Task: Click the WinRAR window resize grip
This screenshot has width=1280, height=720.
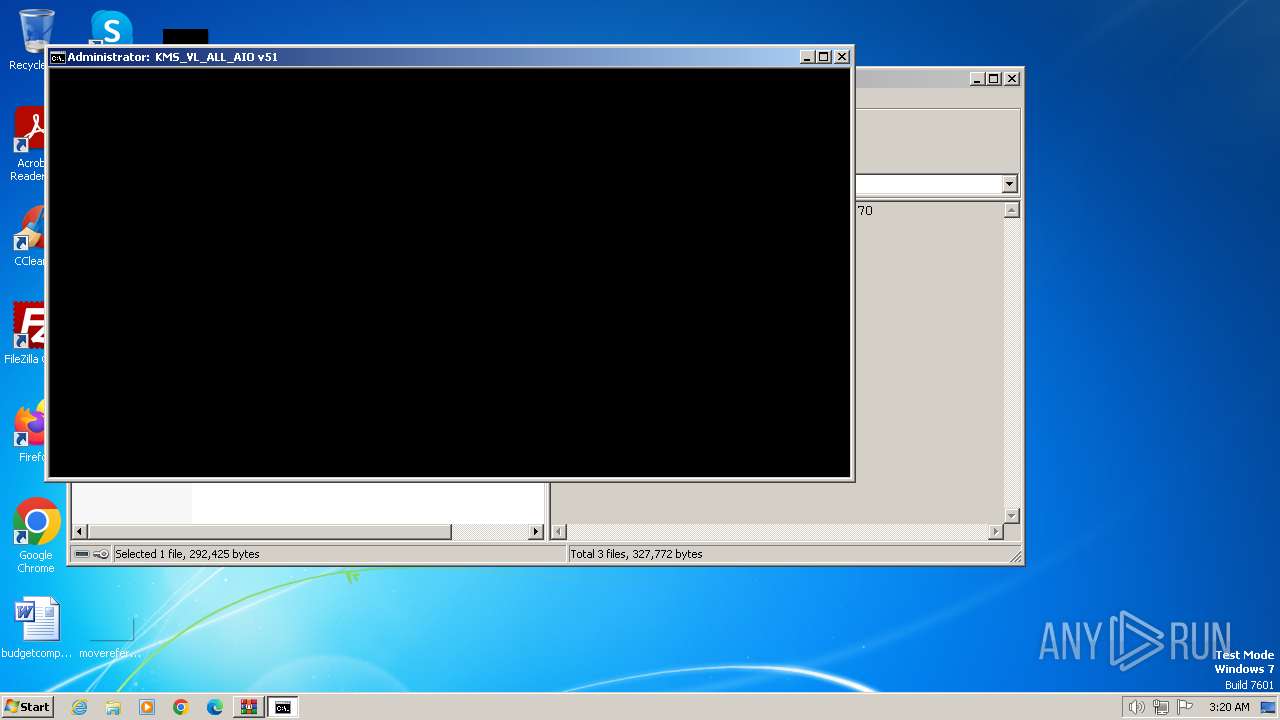Action: click(1016, 557)
